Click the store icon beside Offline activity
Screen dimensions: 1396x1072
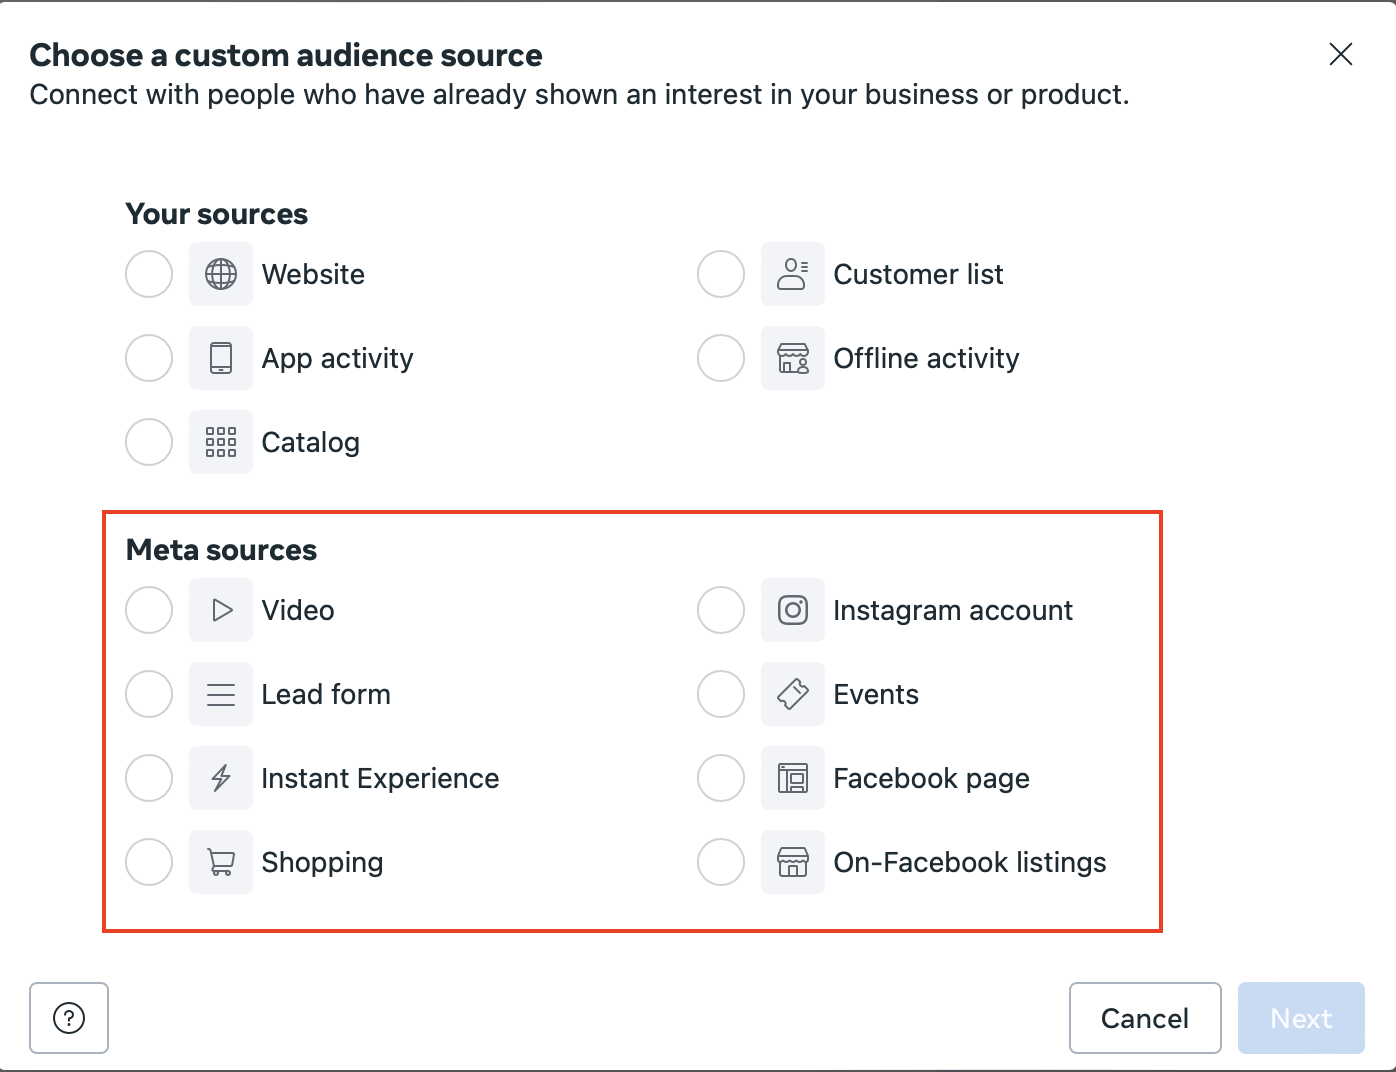pyautogui.click(x=793, y=358)
